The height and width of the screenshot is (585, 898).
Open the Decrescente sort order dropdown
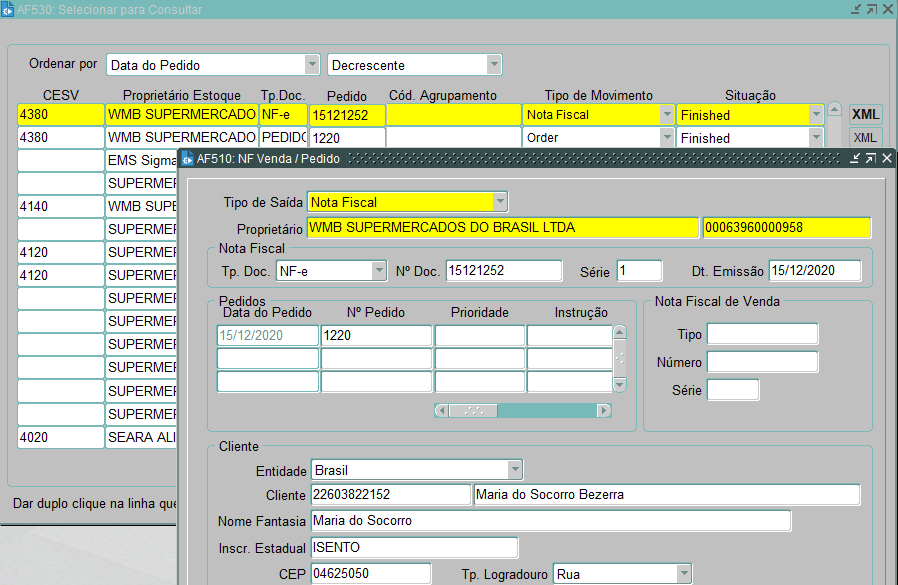pyautogui.click(x=493, y=65)
